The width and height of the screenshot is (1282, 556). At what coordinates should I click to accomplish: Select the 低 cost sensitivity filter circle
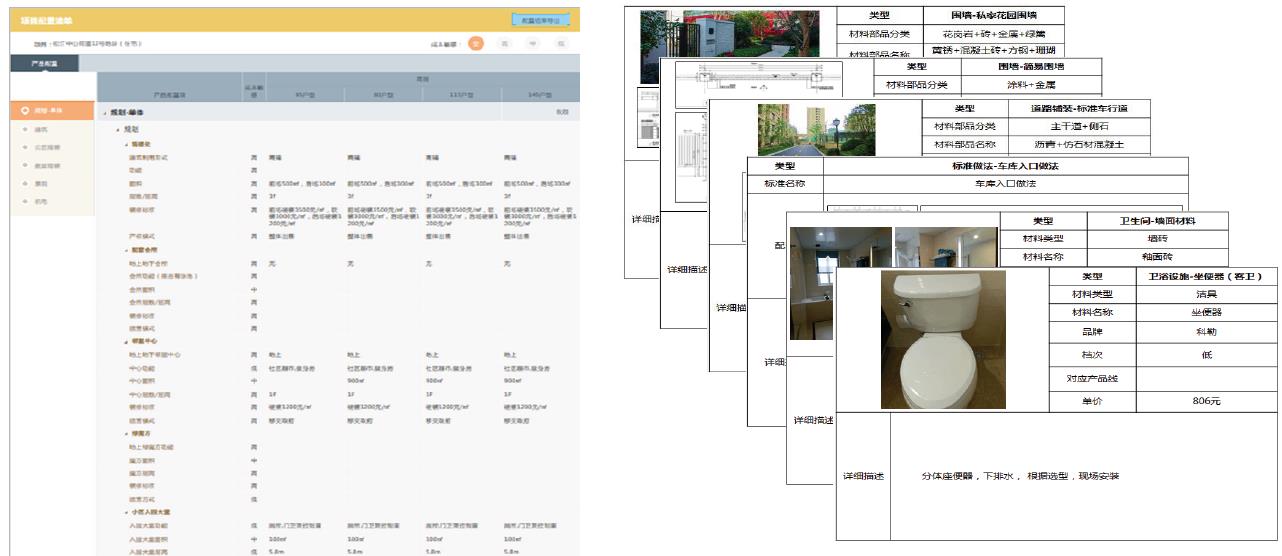click(561, 44)
